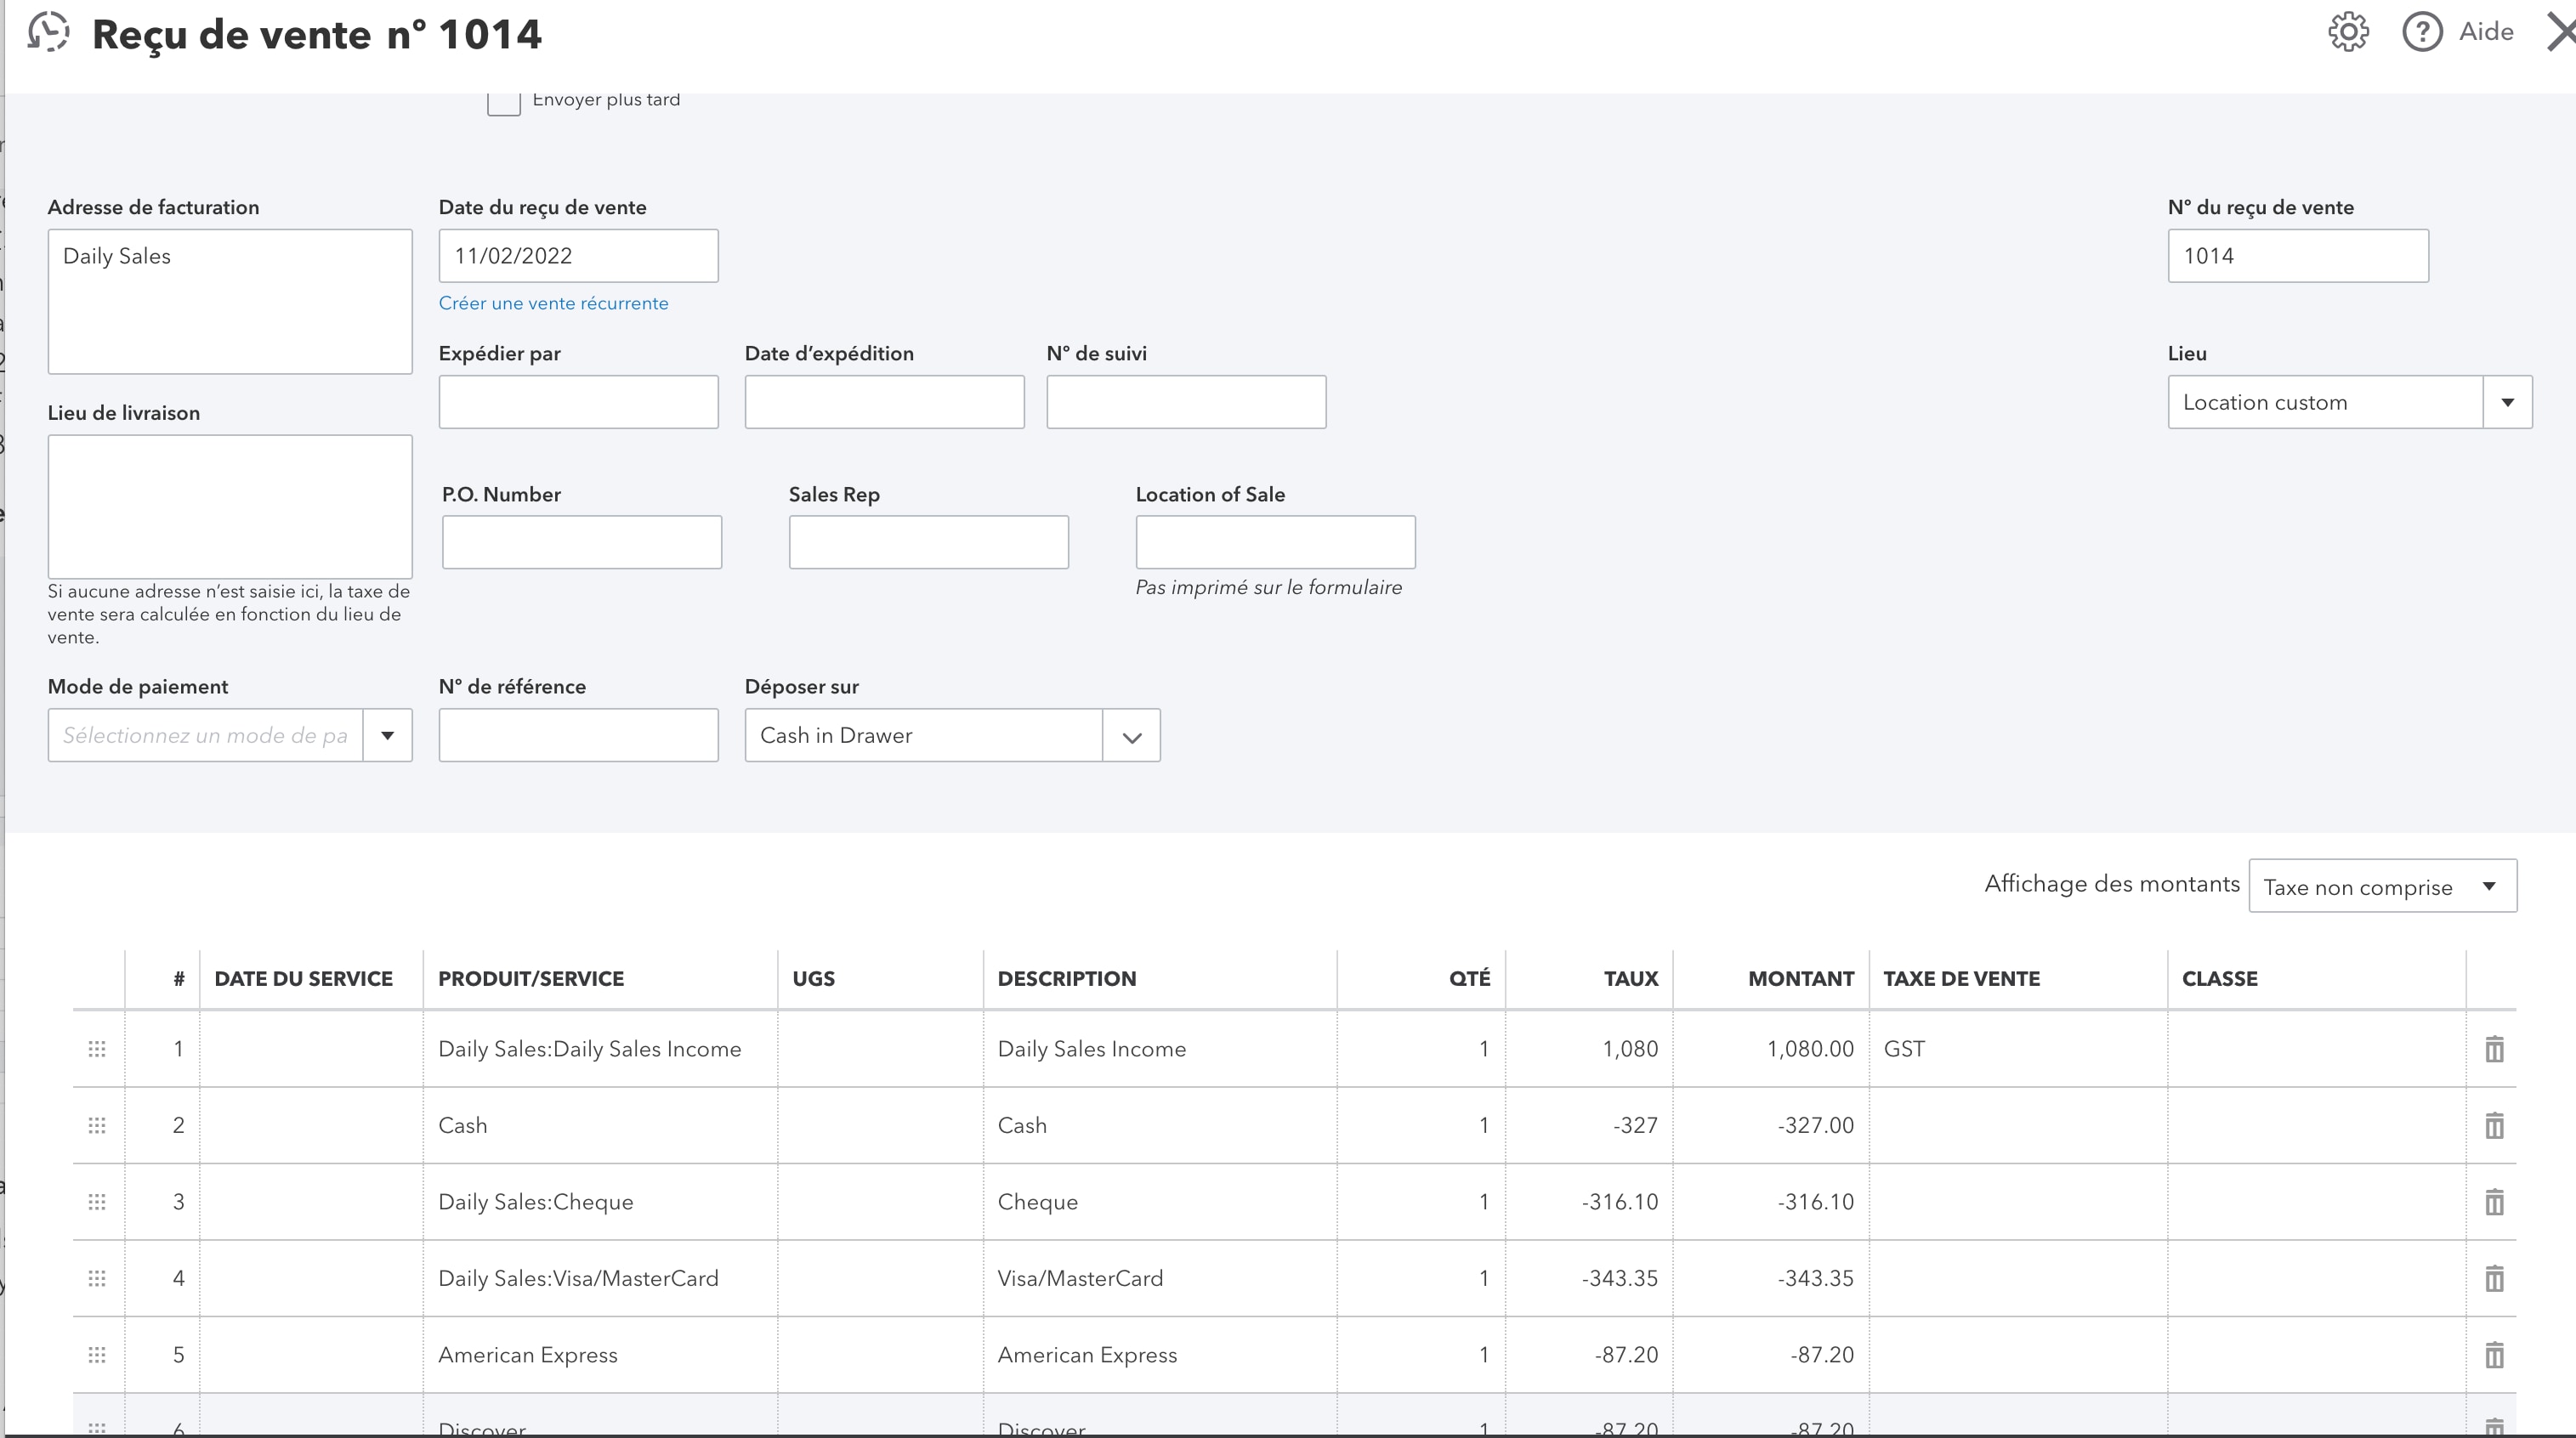Delete the Daily Sales Income line

(x=2494, y=1049)
